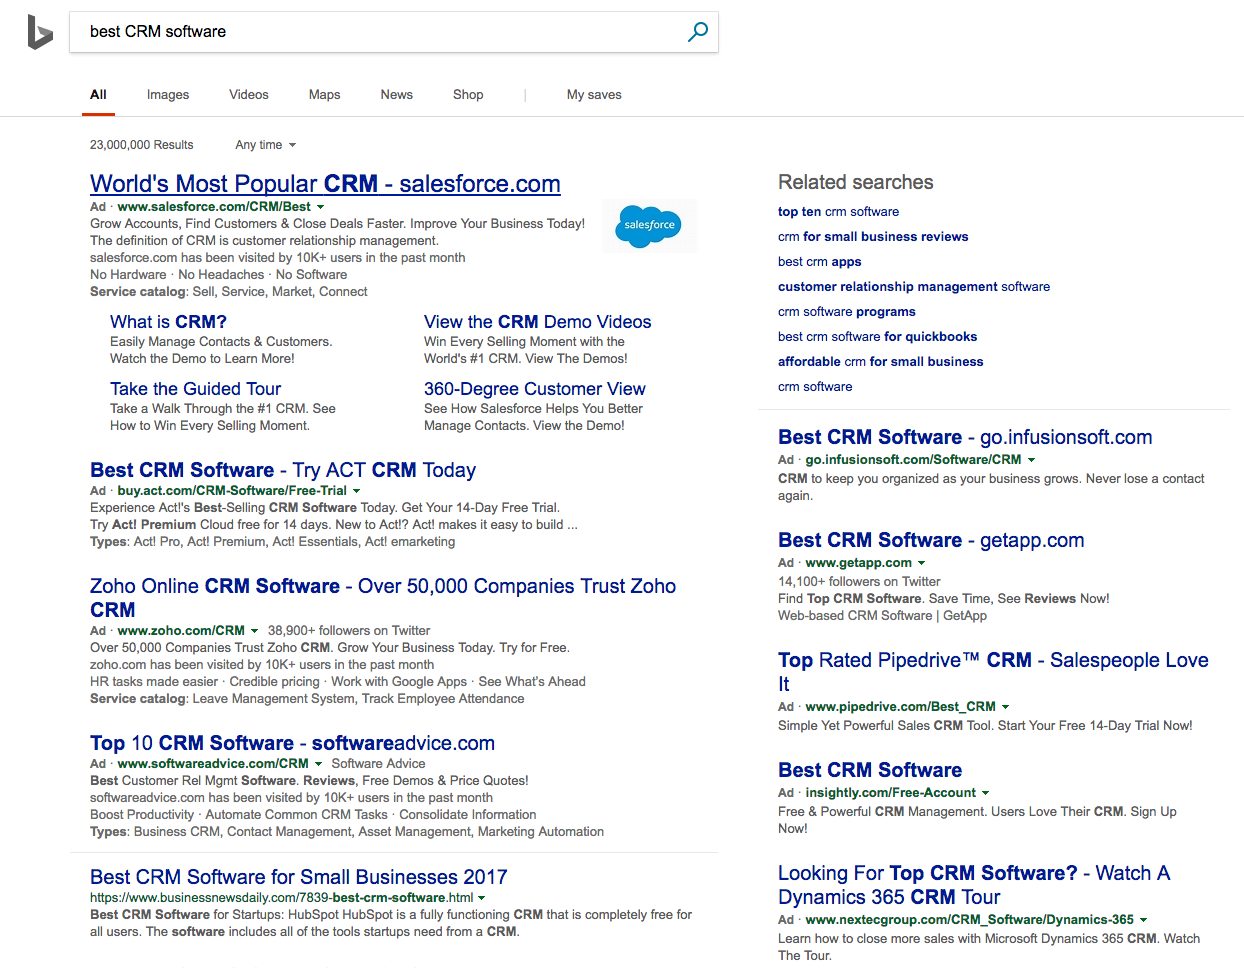The image size is (1244, 968).
Task: Expand the salesforce.com ad options caret
Action: pos(320,206)
